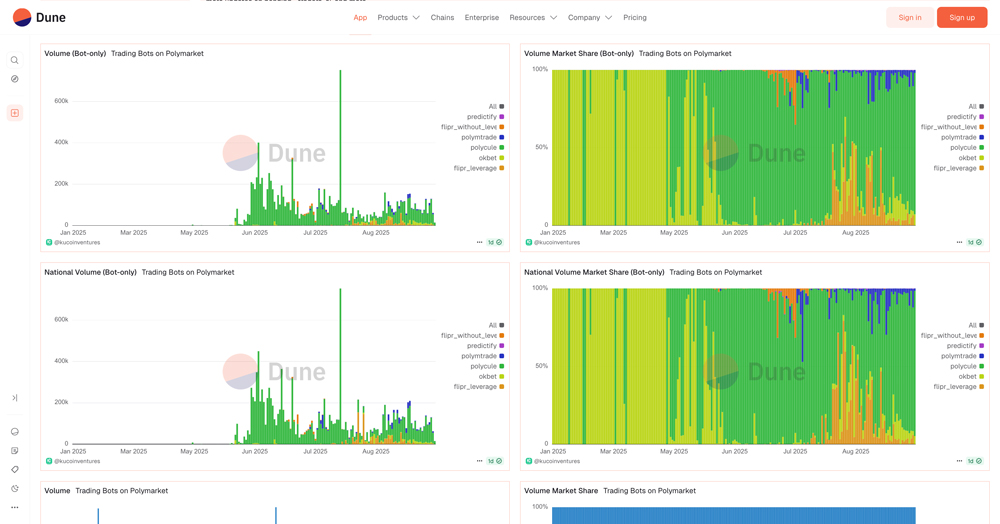Image resolution: width=1000 pixels, height=524 pixels.
Task: Expand the Resources dropdown menu
Action: coord(532,17)
